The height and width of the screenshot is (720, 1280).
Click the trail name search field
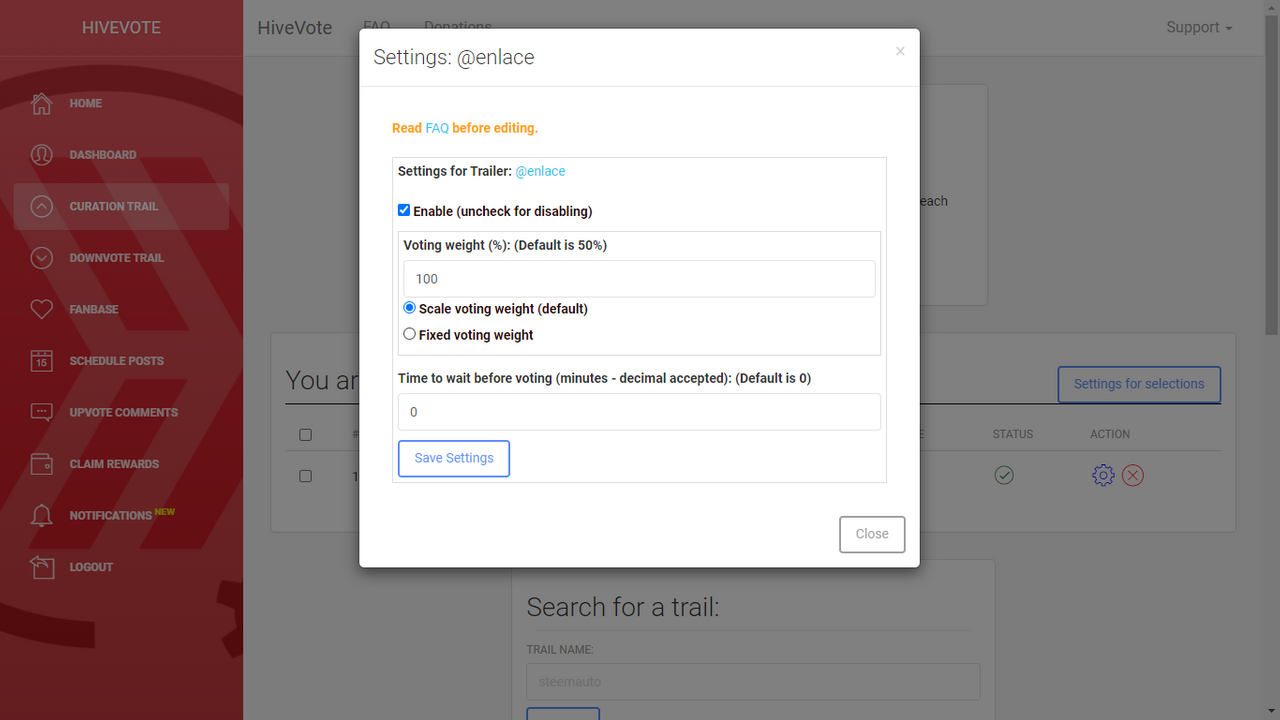pyautogui.click(x=753, y=682)
